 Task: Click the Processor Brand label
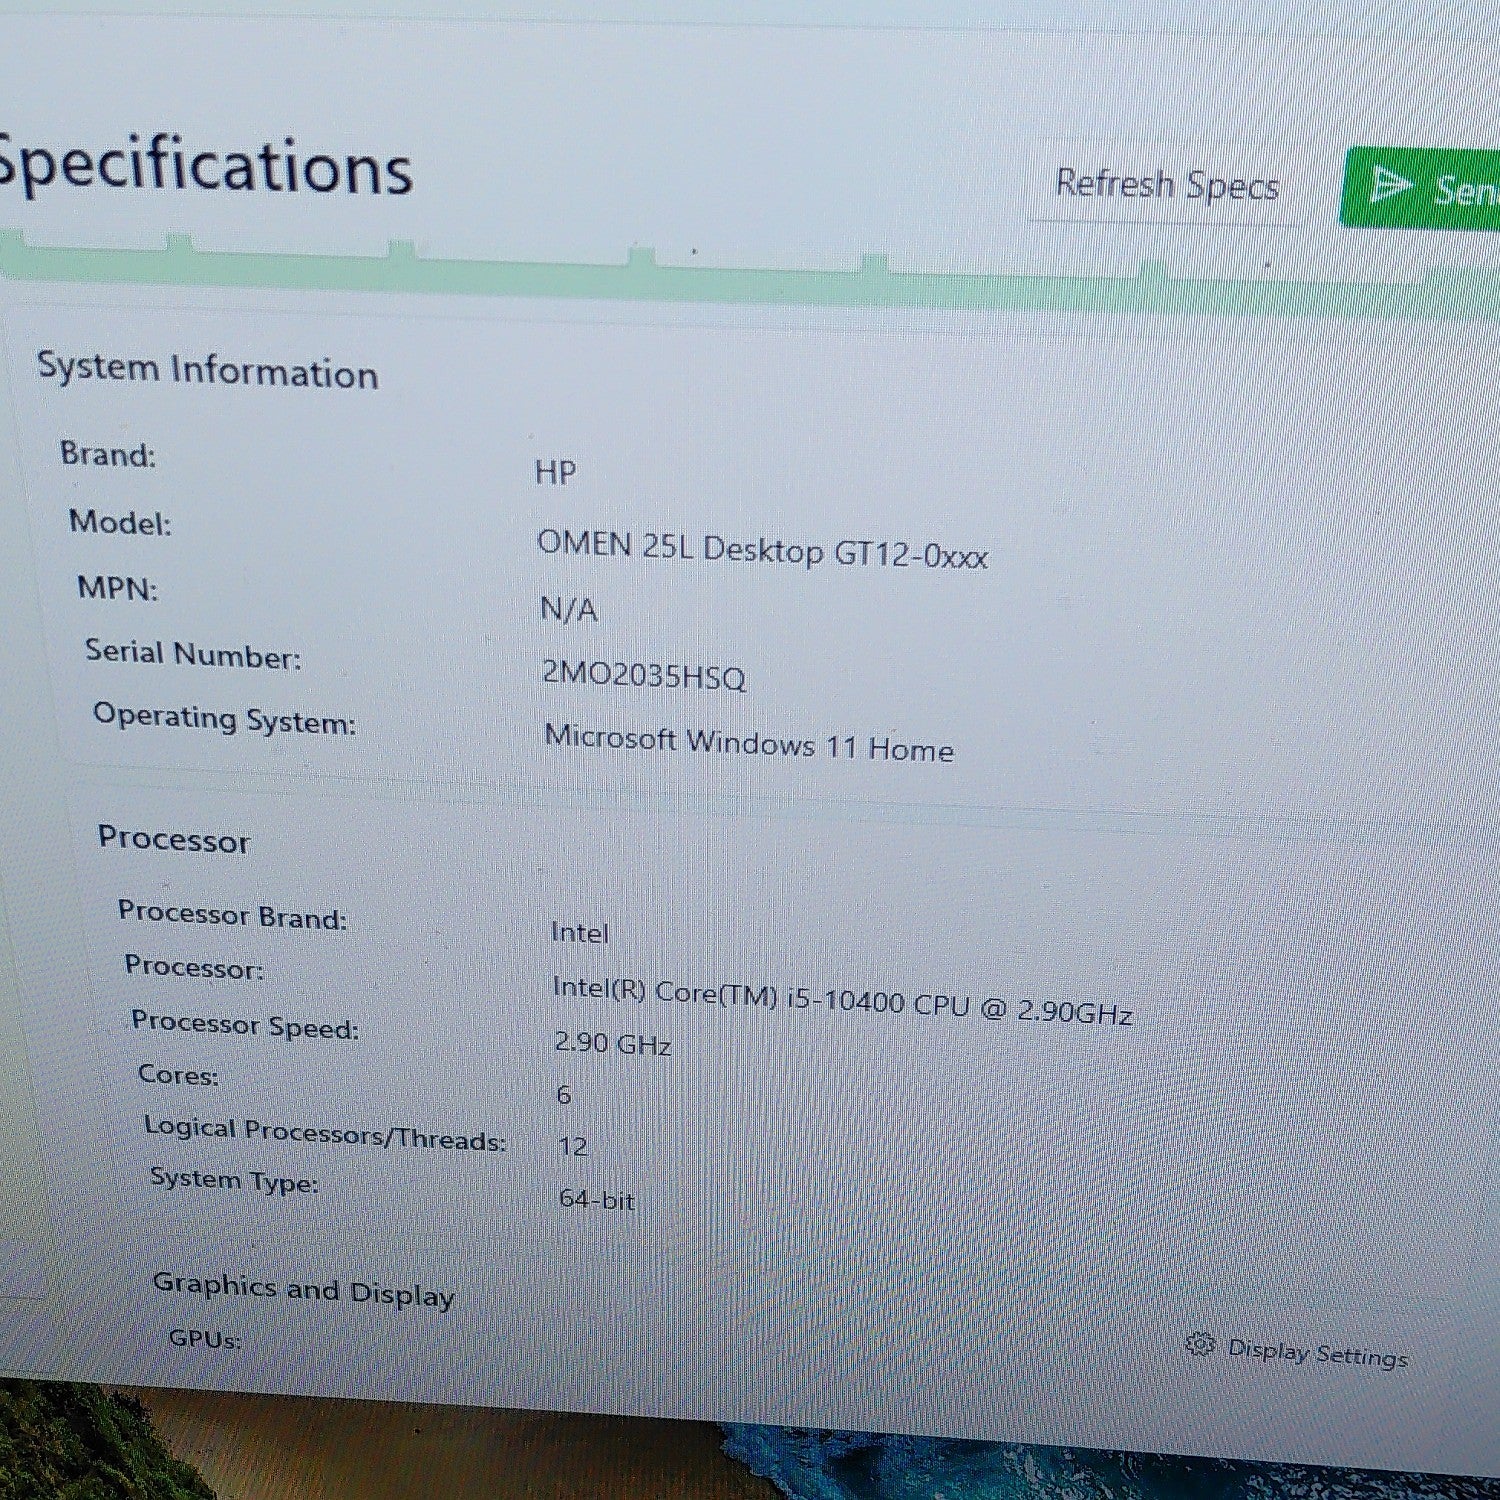click(x=232, y=915)
